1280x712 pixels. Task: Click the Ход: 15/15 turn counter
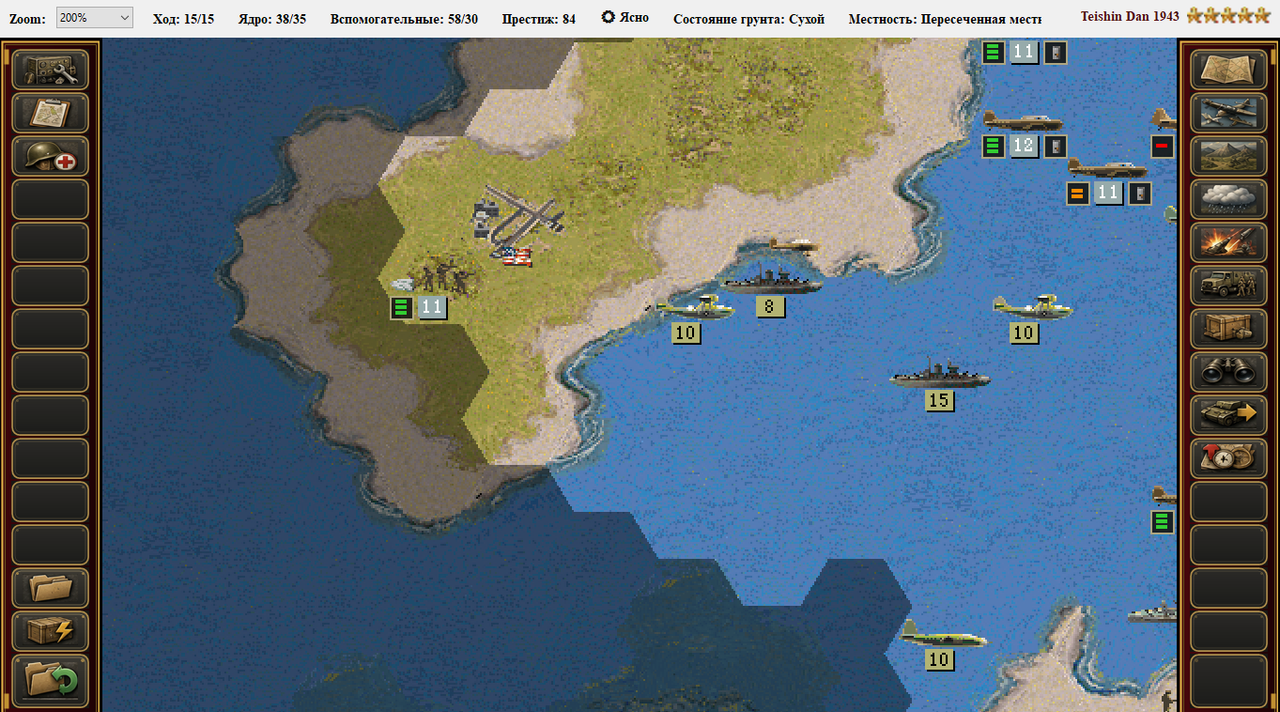coord(183,18)
